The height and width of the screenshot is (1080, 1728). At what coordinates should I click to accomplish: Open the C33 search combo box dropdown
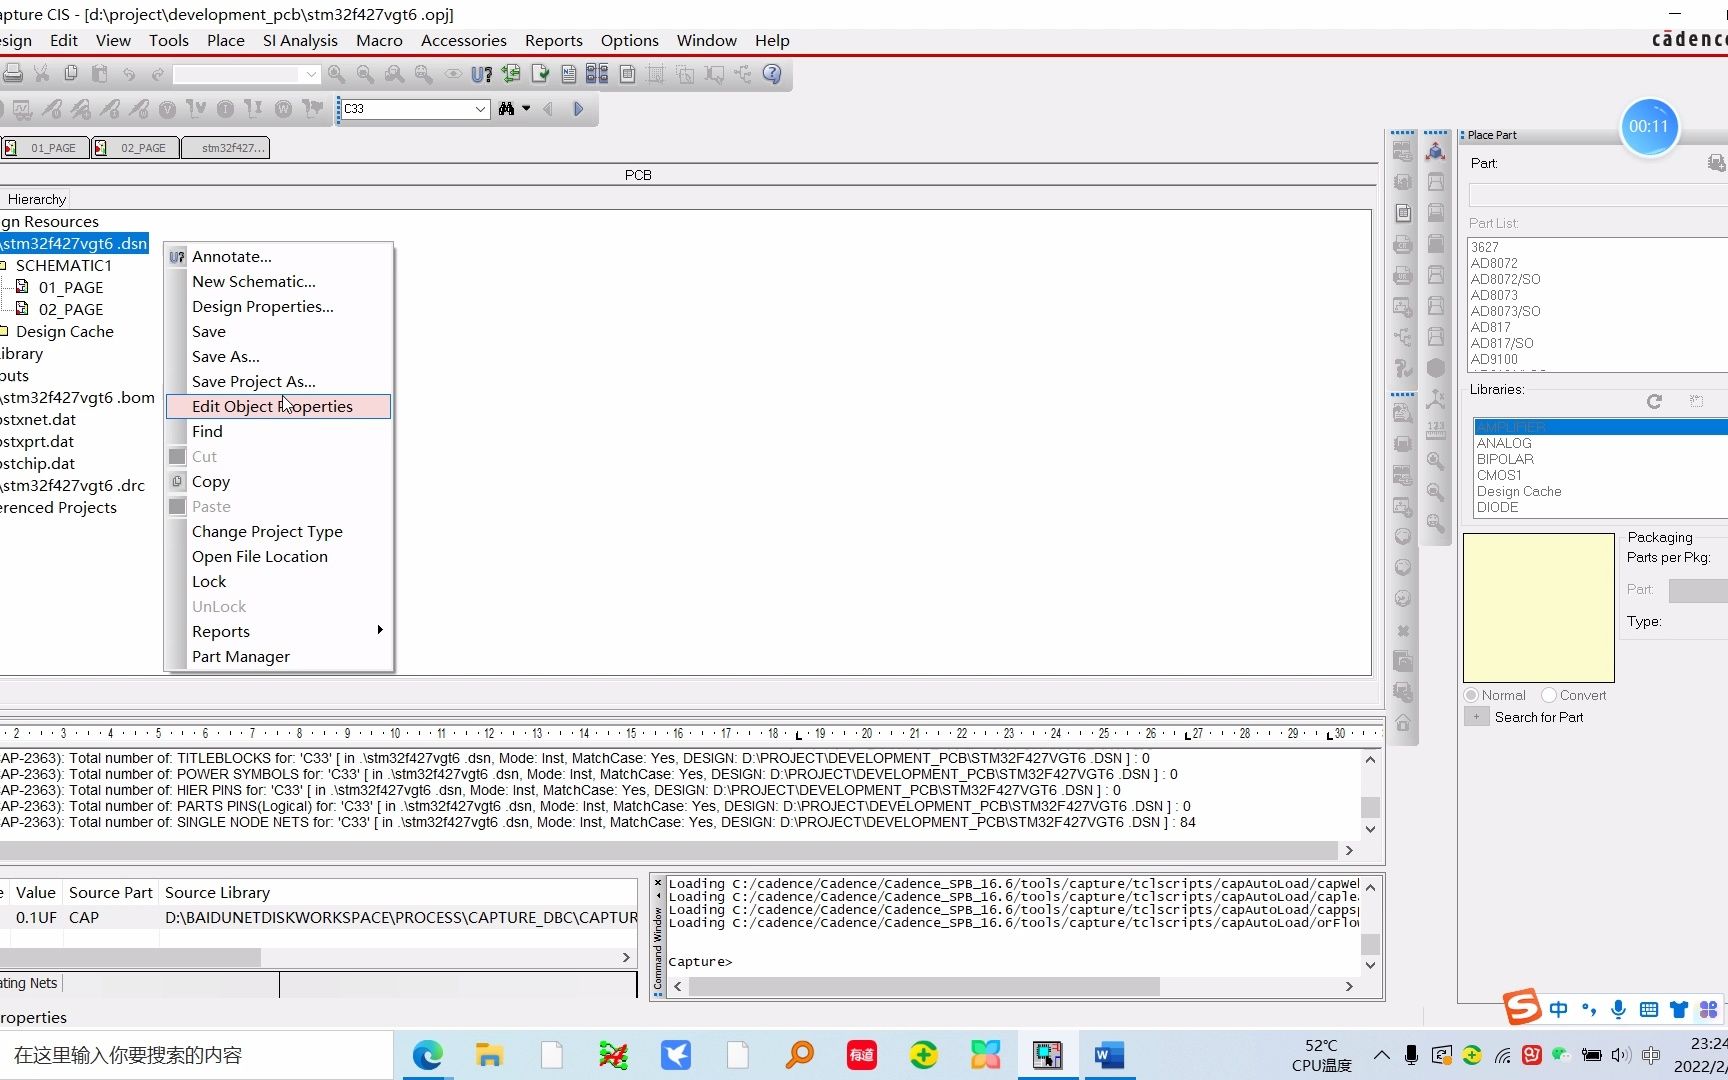(480, 109)
